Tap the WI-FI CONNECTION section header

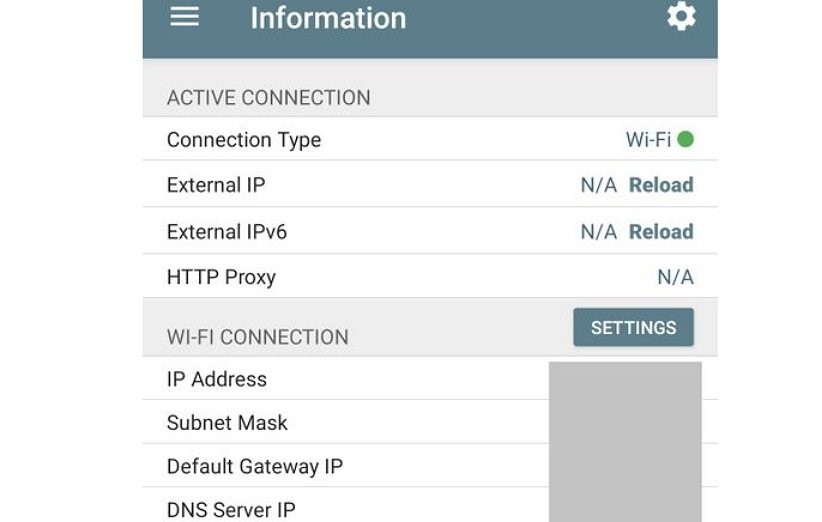[258, 337]
